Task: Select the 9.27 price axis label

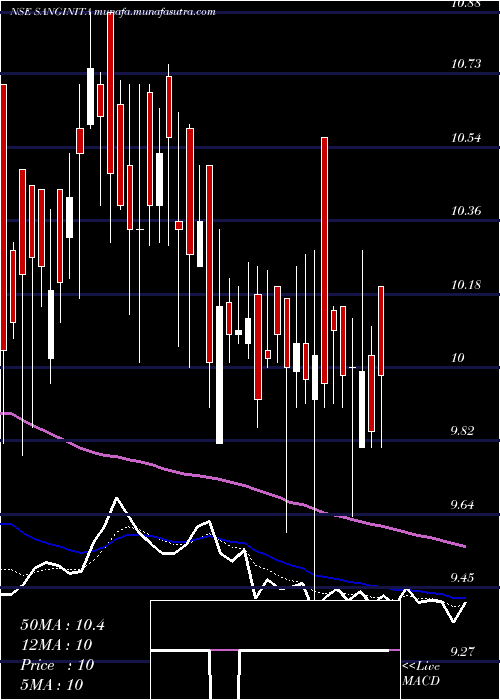Action: [x=463, y=652]
